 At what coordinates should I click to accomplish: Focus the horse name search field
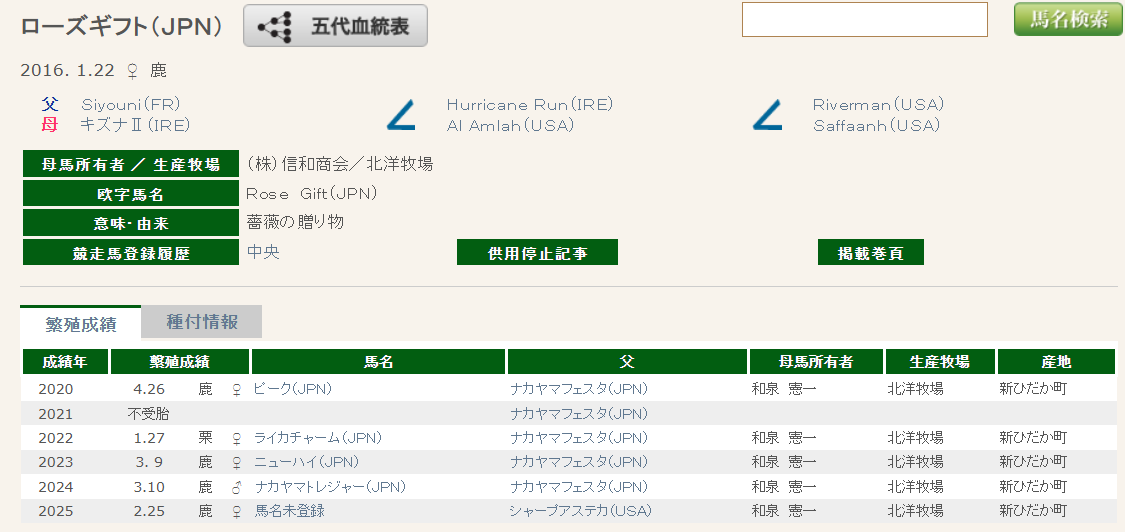click(865, 19)
